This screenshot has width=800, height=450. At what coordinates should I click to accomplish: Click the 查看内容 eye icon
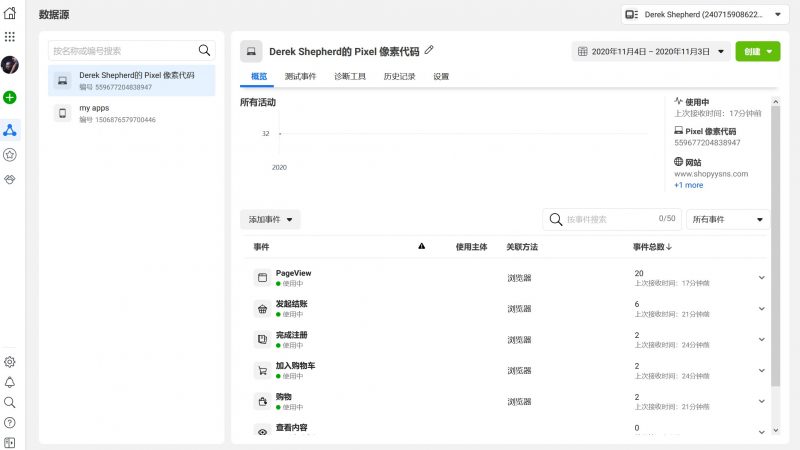point(262,432)
